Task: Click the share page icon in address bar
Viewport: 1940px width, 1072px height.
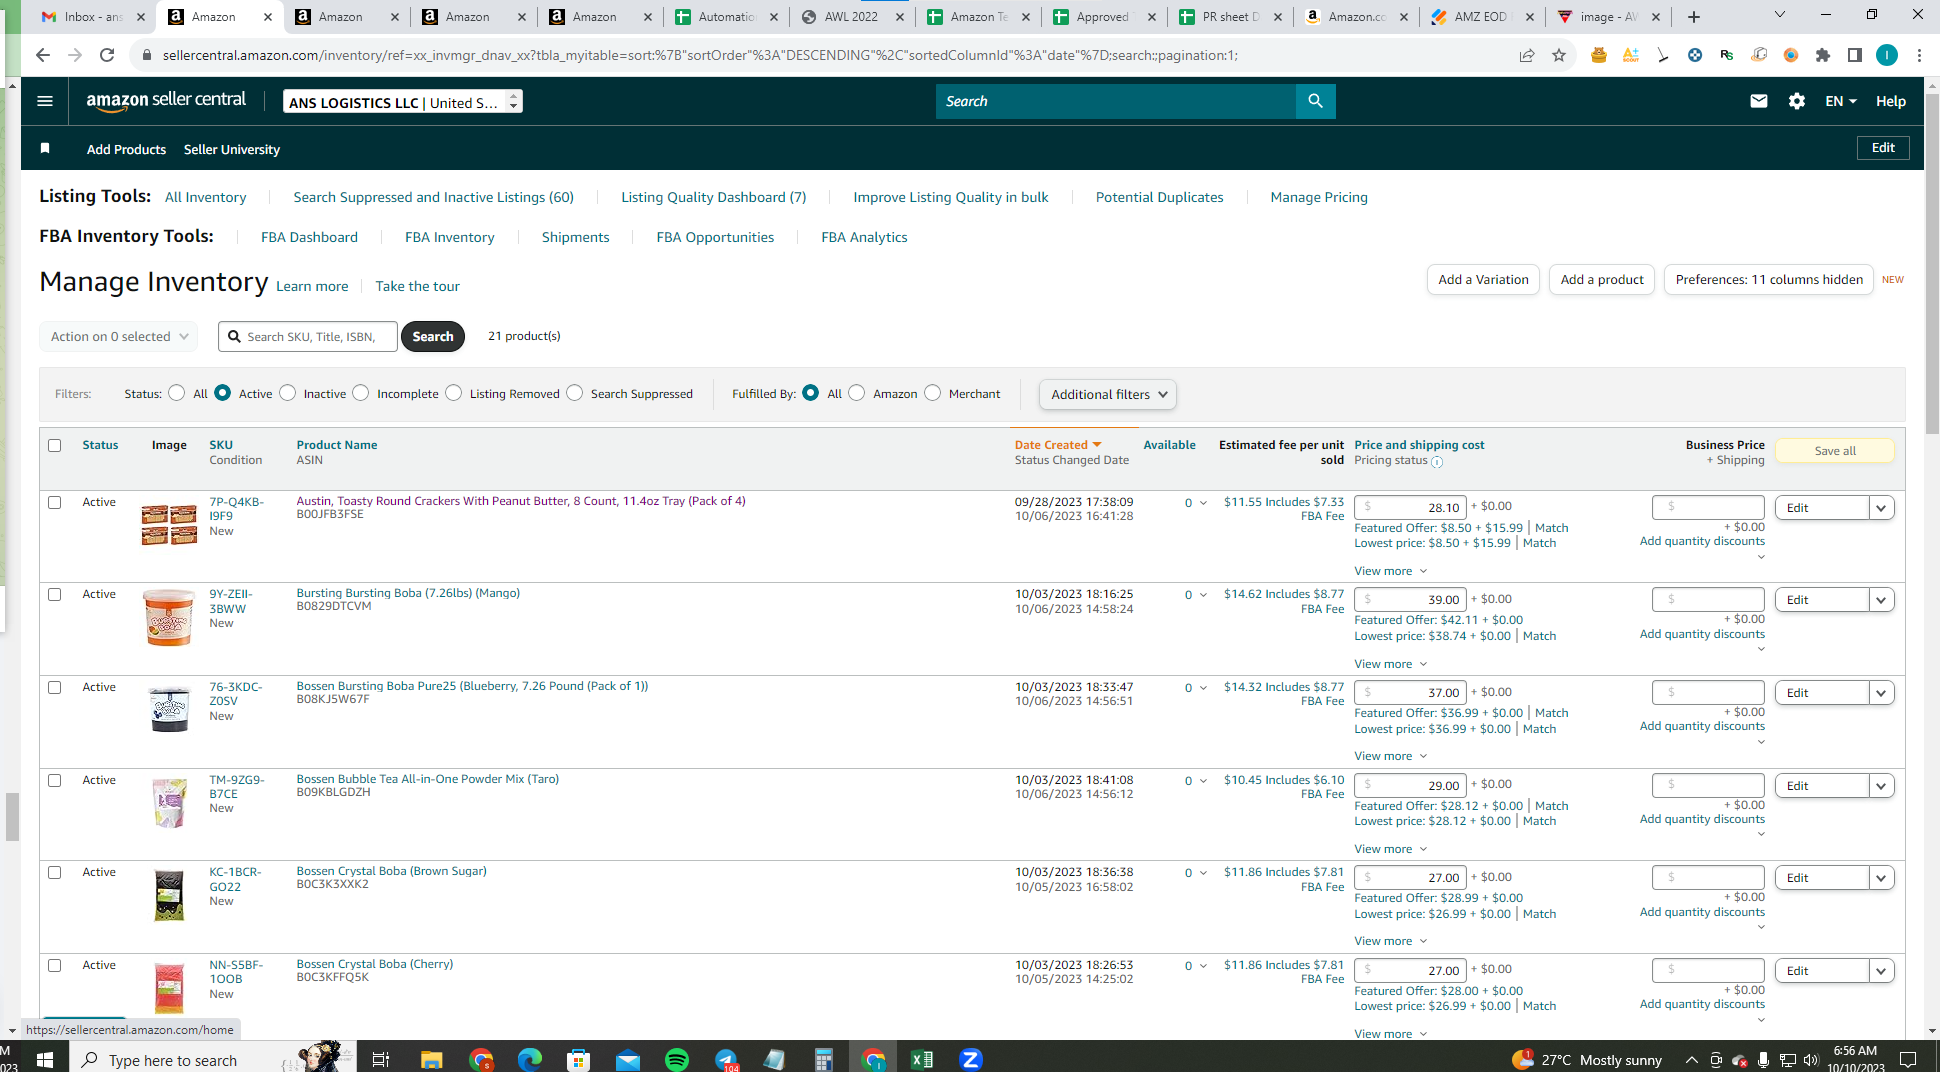Action: [x=1527, y=55]
